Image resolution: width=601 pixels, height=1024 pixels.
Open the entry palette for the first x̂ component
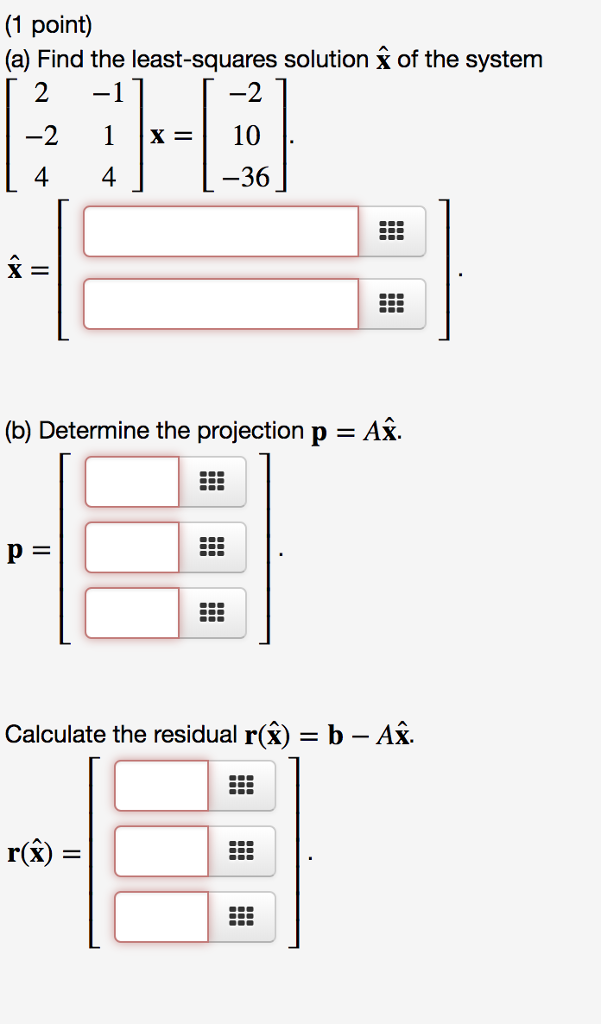391,231
